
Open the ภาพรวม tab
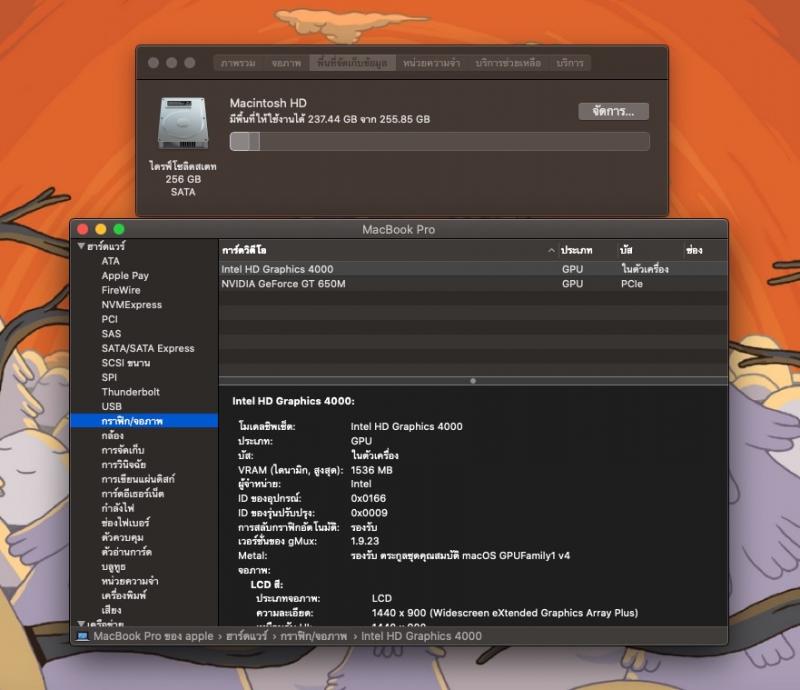(238, 63)
